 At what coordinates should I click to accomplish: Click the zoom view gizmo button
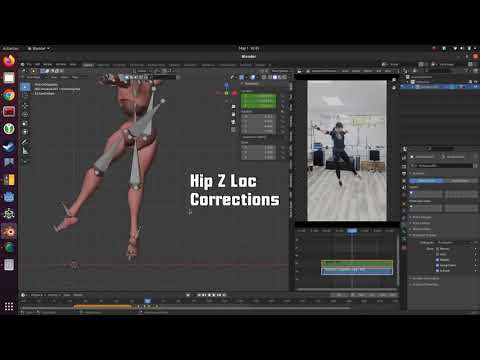coord(234,107)
